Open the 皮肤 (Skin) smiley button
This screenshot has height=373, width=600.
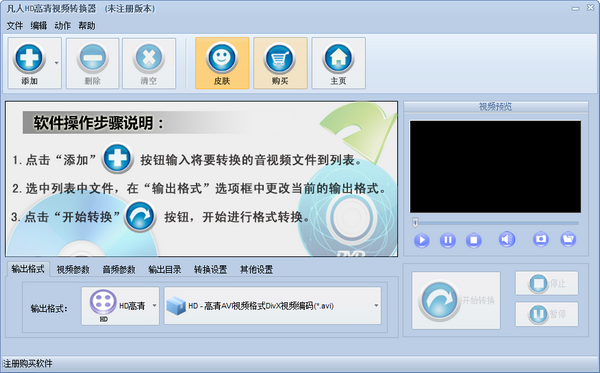(x=222, y=63)
